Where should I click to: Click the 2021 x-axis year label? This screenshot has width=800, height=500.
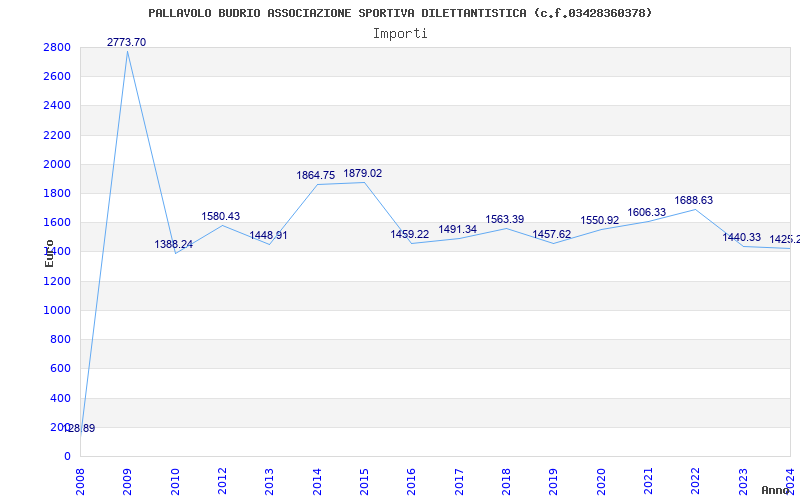coord(648,482)
